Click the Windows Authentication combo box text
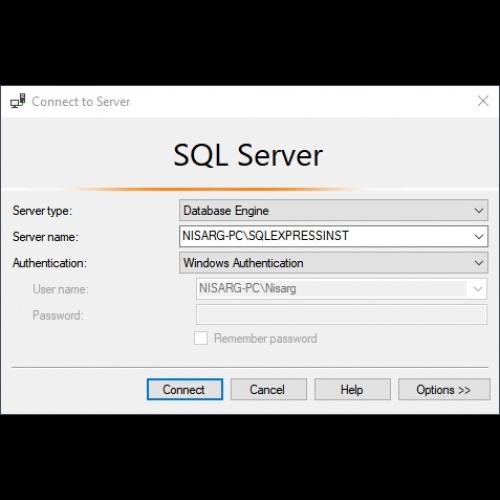This screenshot has height=500, width=500. click(x=243, y=263)
